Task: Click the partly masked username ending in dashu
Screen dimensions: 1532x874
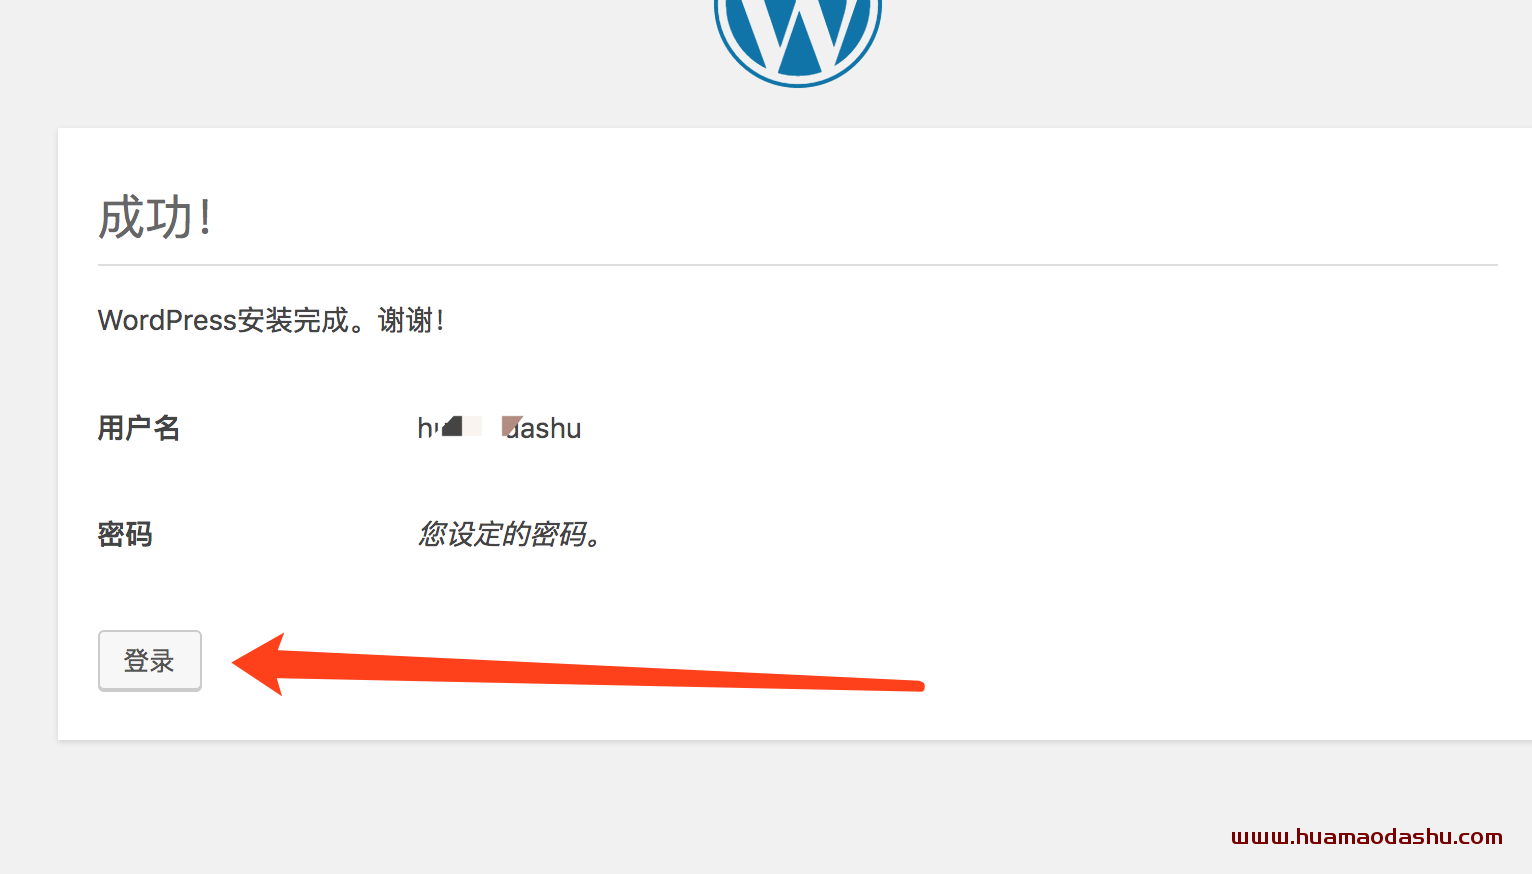Action: [499, 428]
